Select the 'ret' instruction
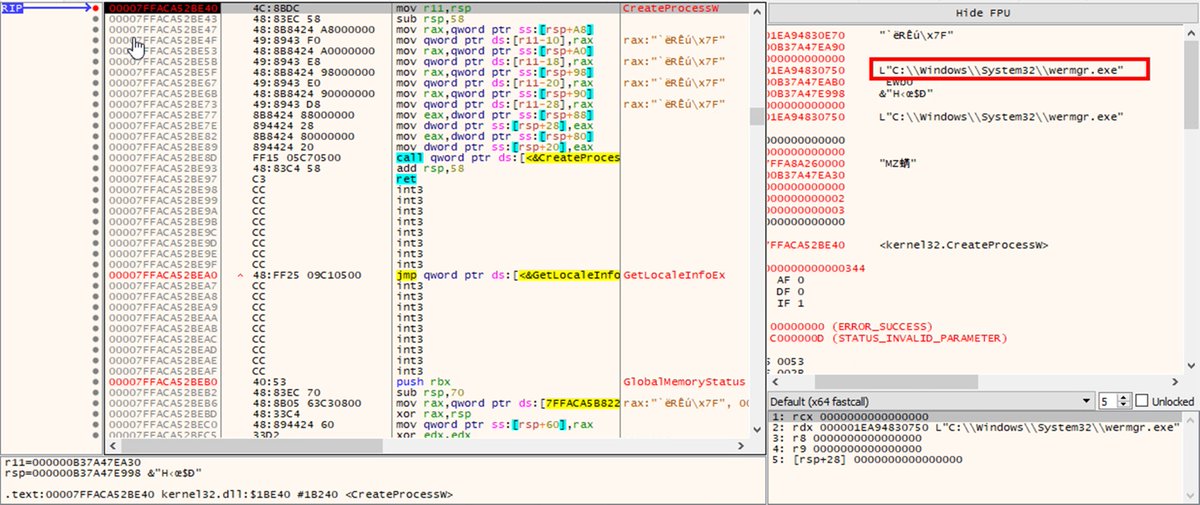The image size is (1200, 505). [x=405, y=179]
